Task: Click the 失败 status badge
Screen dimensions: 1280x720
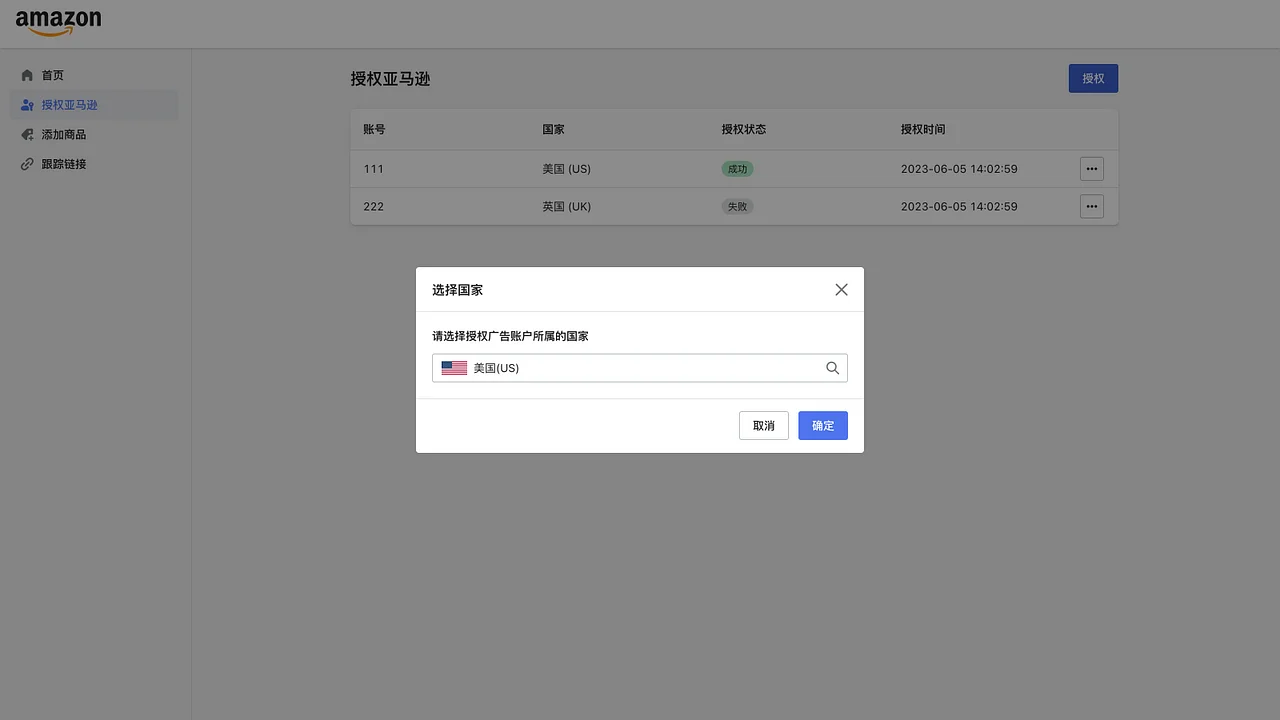Action: pos(737,206)
